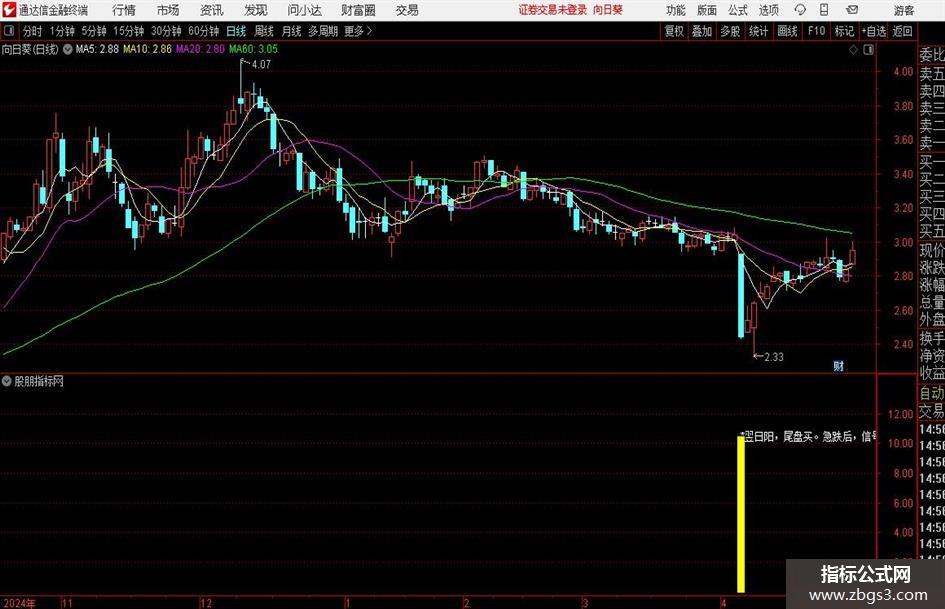Switch to 1分钟 chart period

pos(62,31)
